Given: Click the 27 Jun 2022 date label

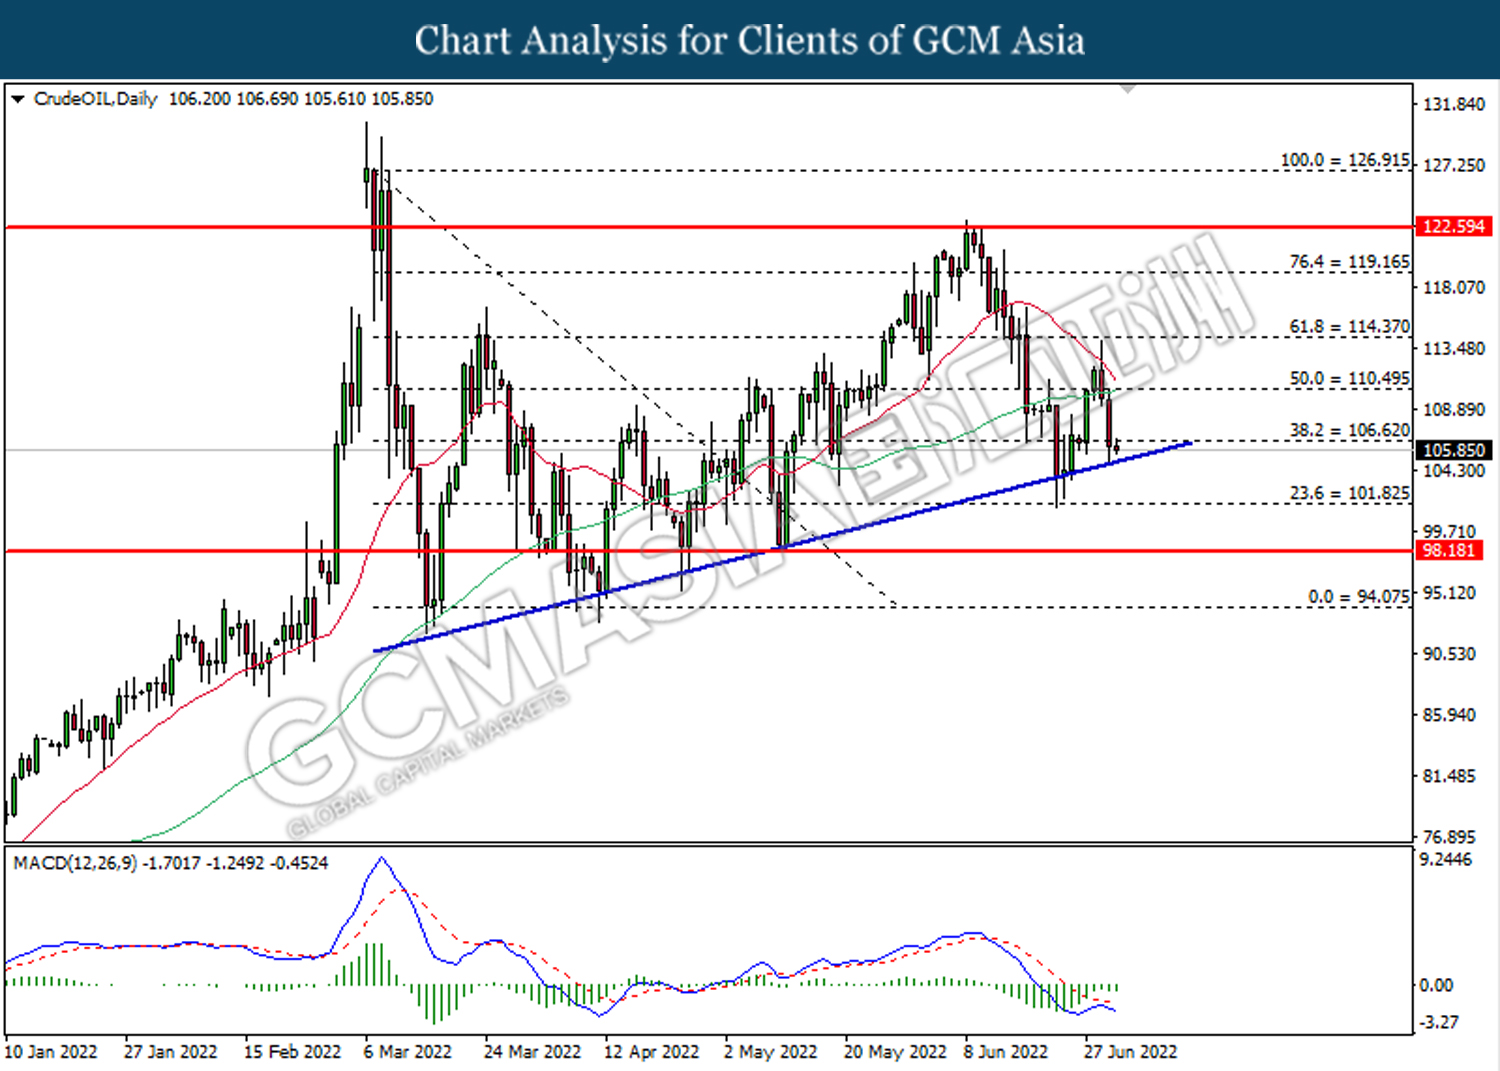Looking at the screenshot, I should click(x=1131, y=1052).
